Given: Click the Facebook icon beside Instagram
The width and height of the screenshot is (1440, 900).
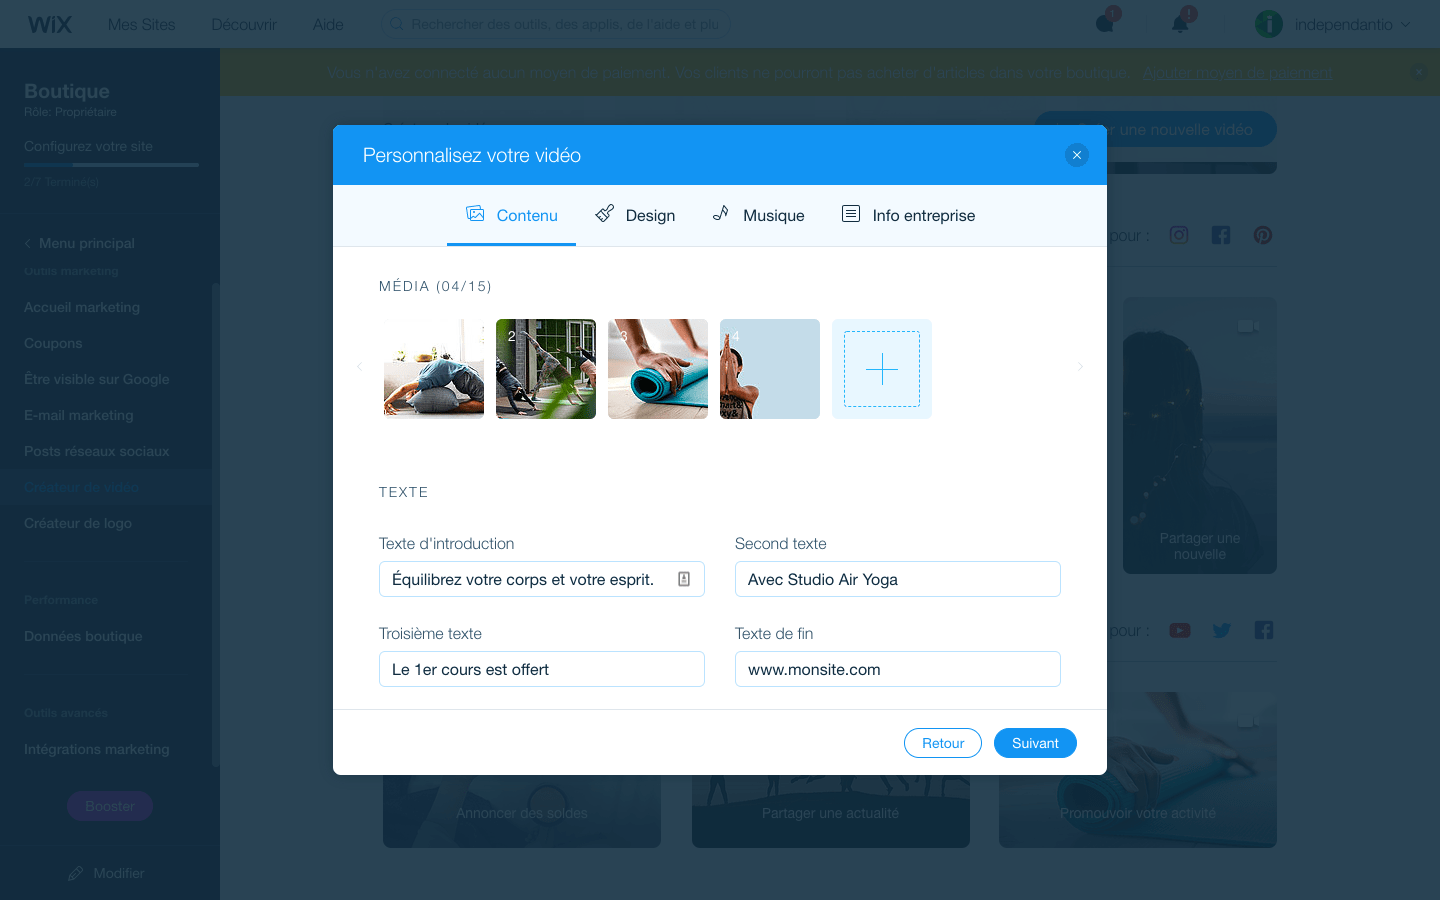Looking at the screenshot, I should [1221, 235].
